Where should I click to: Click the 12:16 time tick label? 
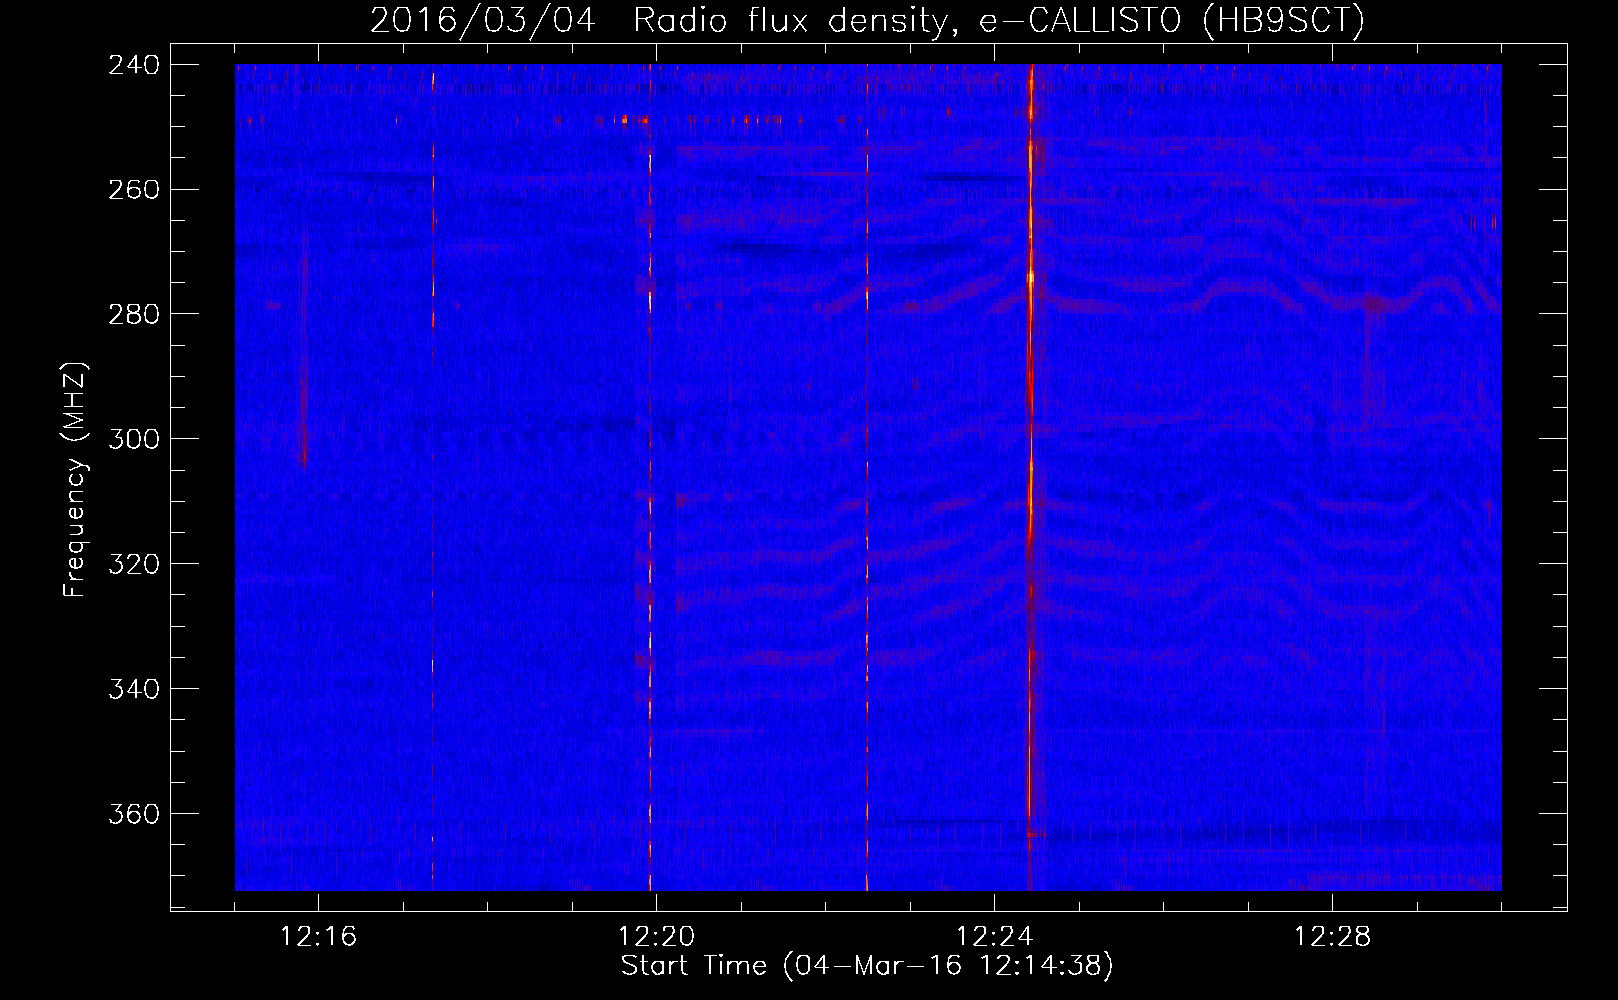(318, 937)
